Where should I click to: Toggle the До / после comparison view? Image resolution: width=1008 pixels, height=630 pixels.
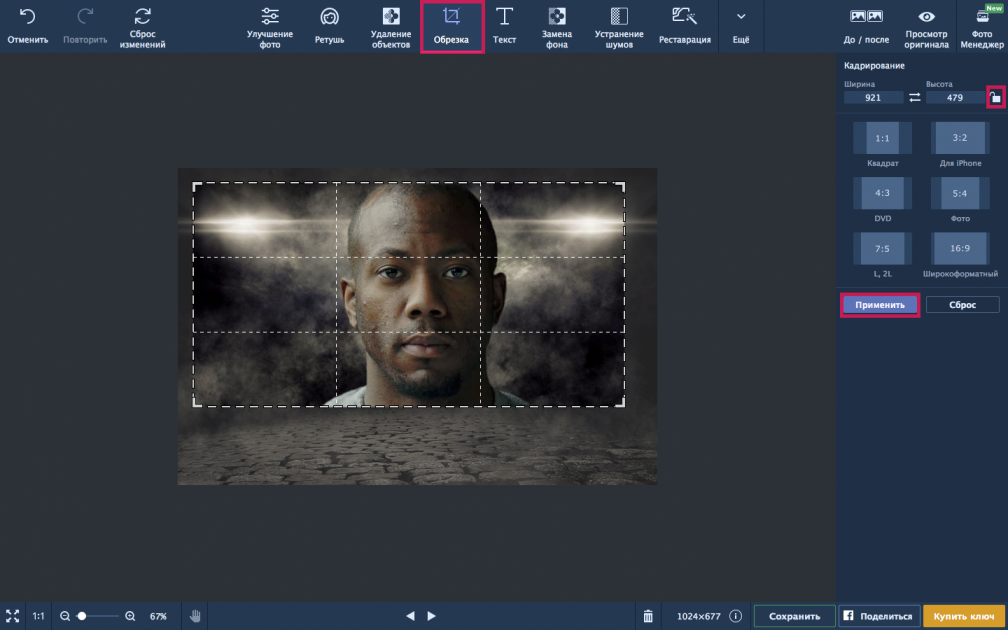[866, 27]
